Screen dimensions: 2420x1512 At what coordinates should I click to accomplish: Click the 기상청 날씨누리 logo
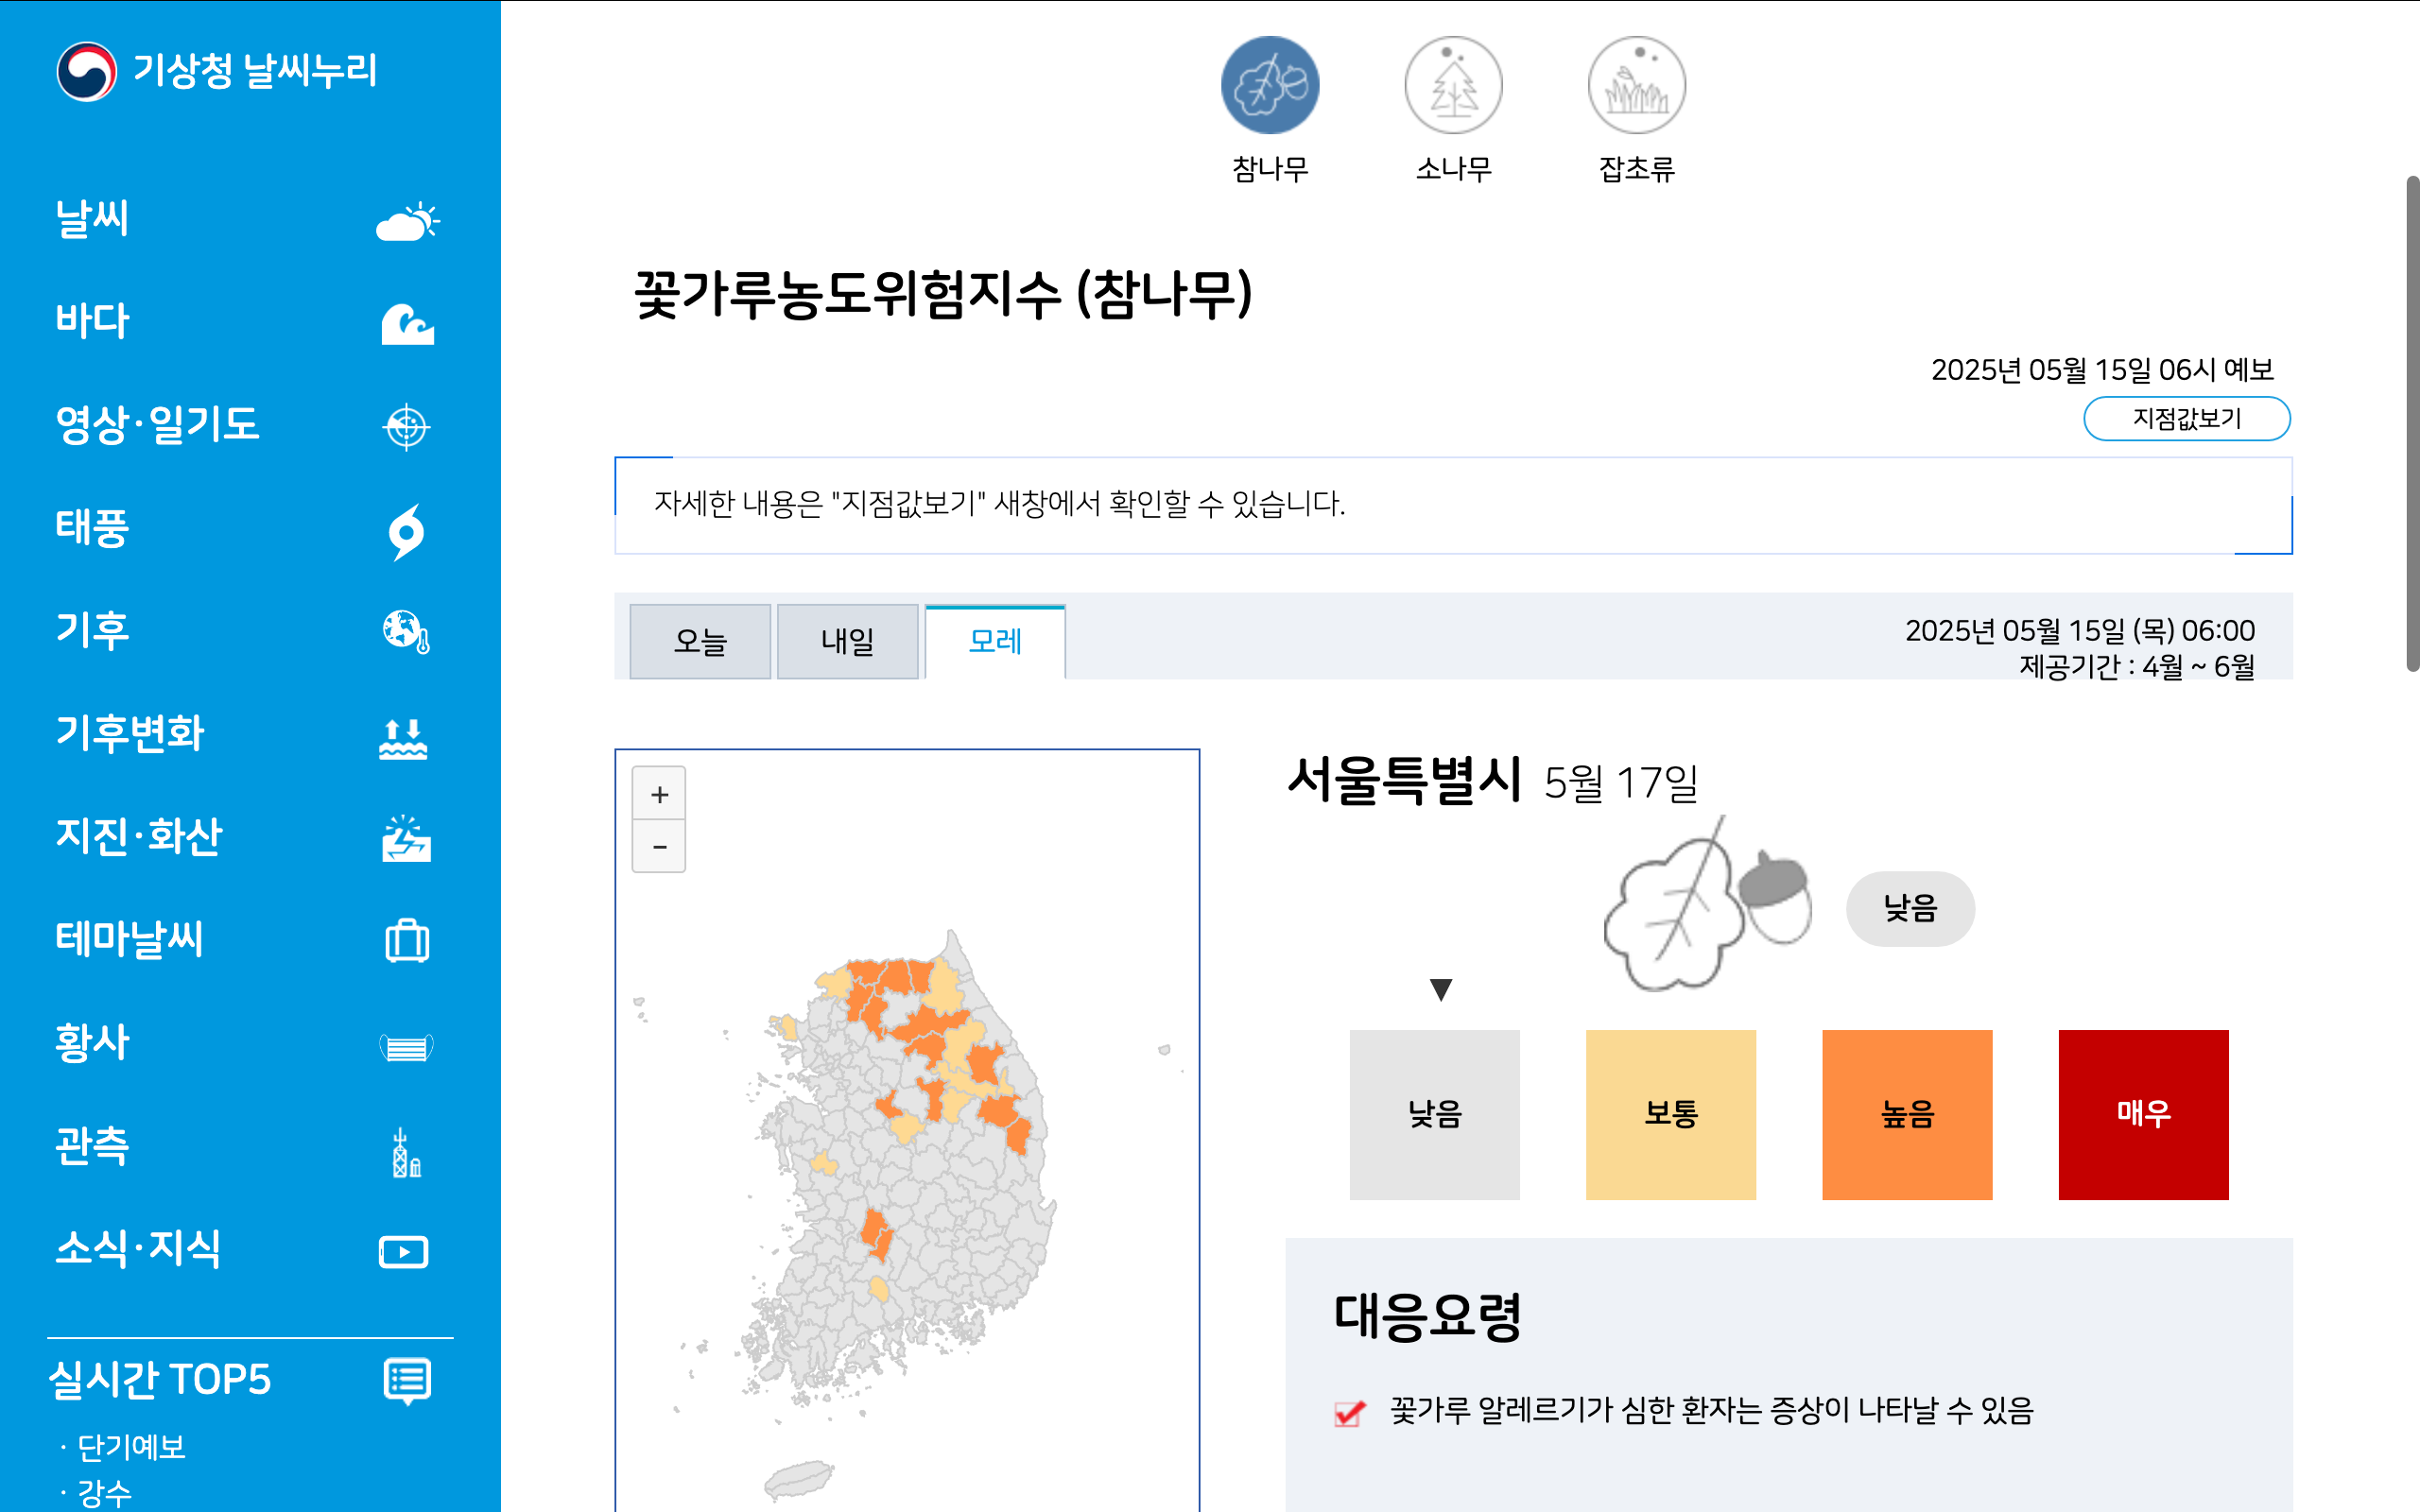point(216,71)
